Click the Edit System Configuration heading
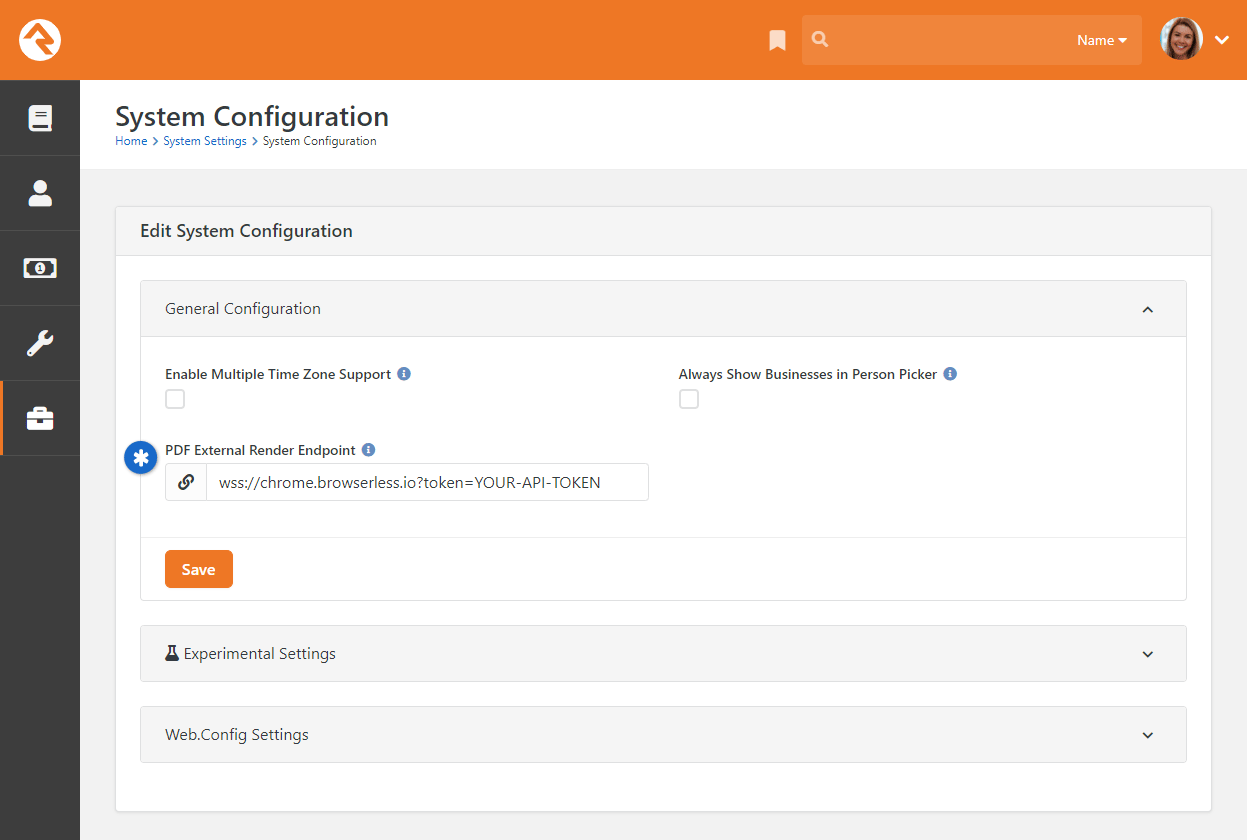The image size is (1247, 840). coord(246,231)
